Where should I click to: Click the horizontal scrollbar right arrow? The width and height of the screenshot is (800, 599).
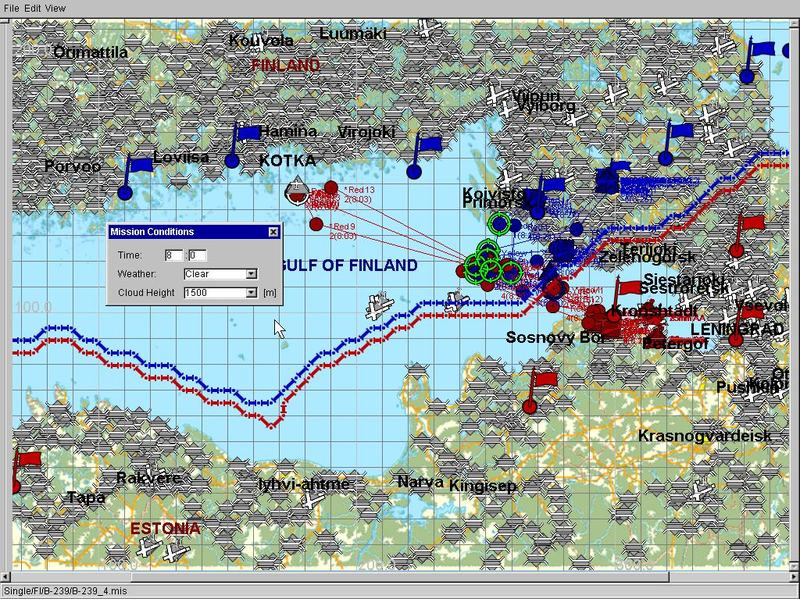pyautogui.click(x=794, y=577)
